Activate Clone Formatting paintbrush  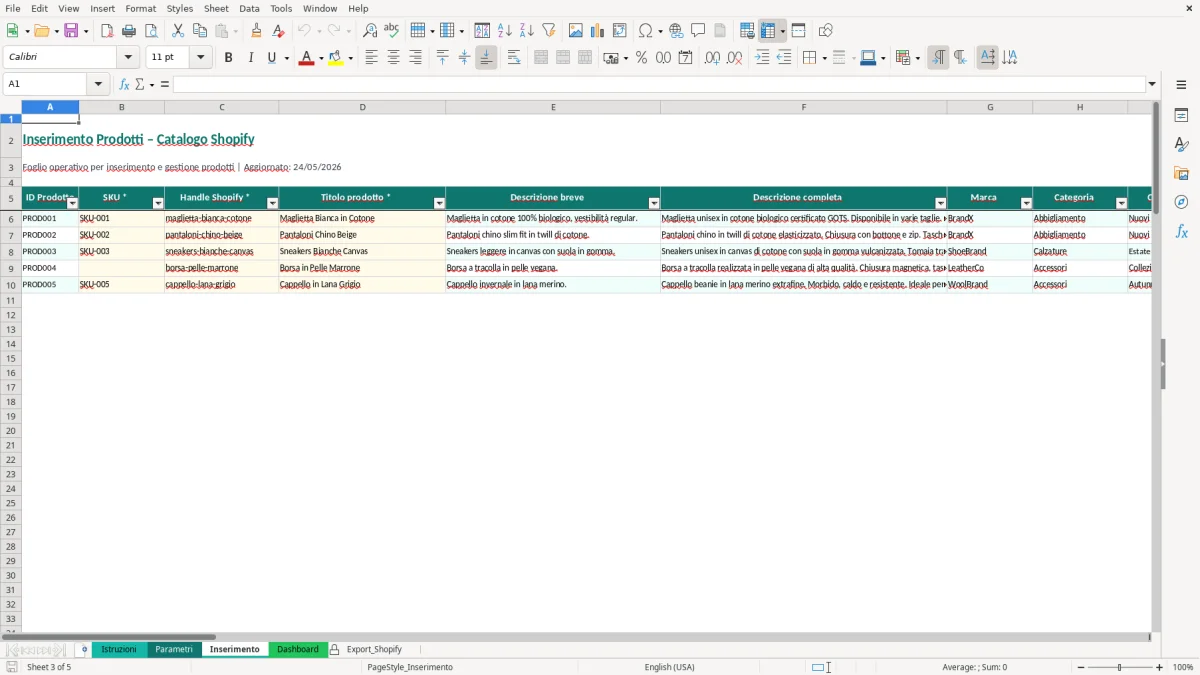[257, 31]
